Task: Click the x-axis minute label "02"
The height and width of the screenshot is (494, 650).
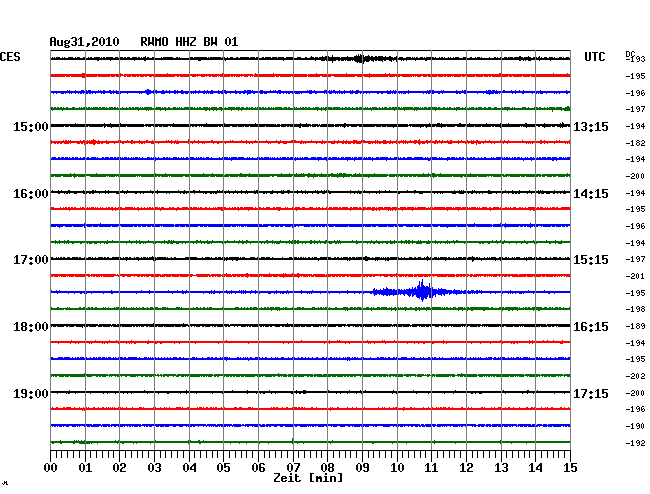Action: pyautogui.click(x=119, y=468)
